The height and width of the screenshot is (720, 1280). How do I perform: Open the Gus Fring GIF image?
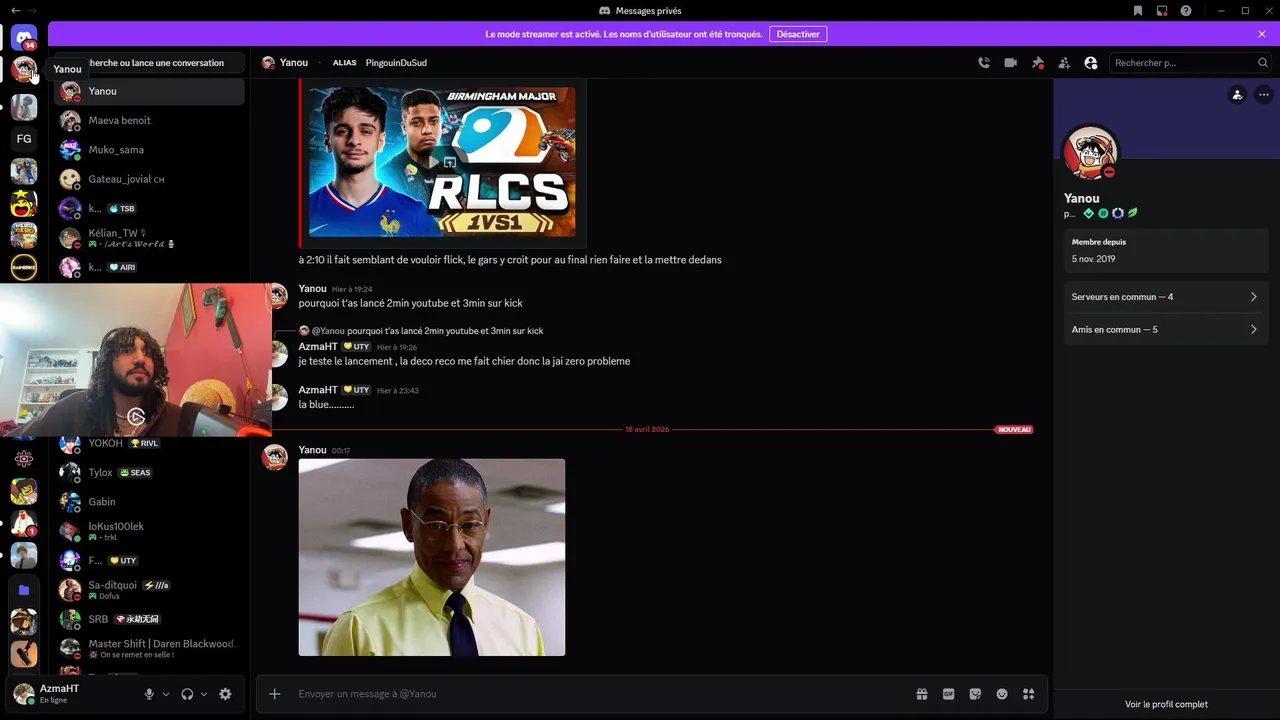(432, 557)
